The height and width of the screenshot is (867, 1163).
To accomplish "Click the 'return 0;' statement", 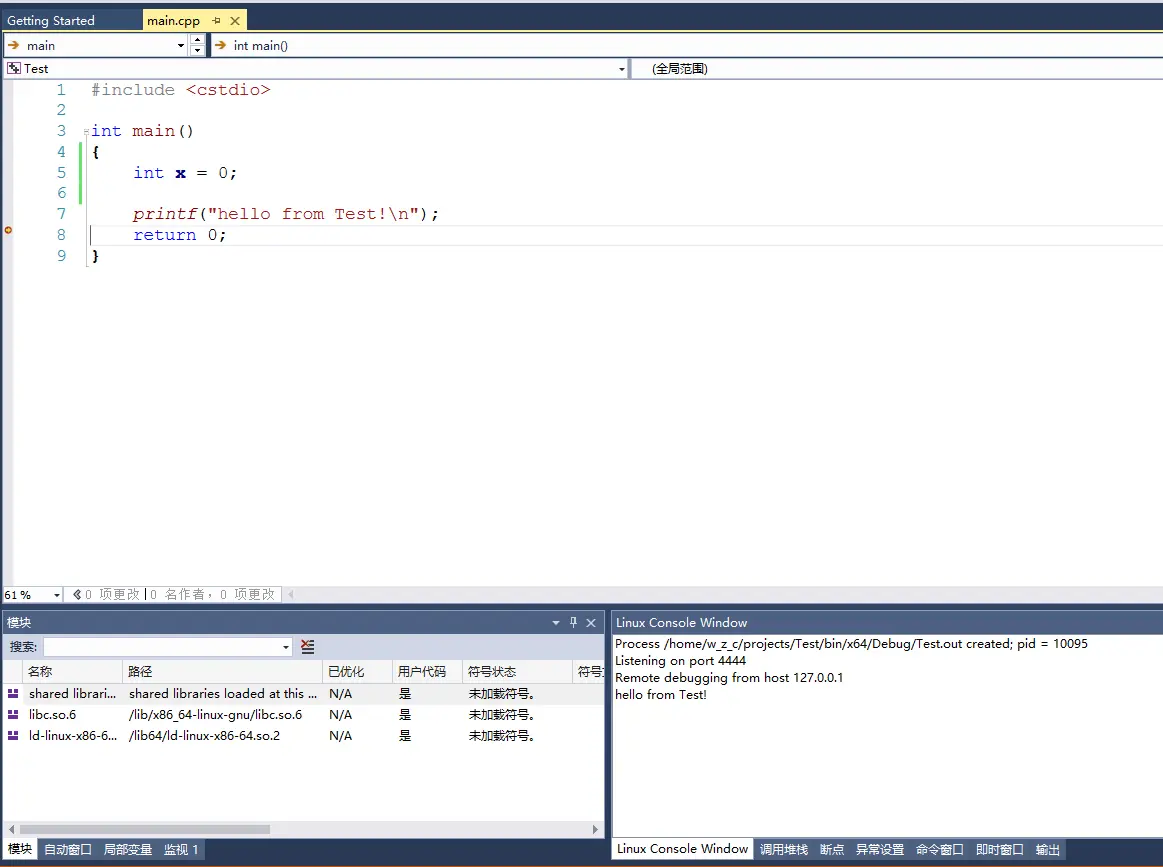I will pyautogui.click(x=179, y=235).
